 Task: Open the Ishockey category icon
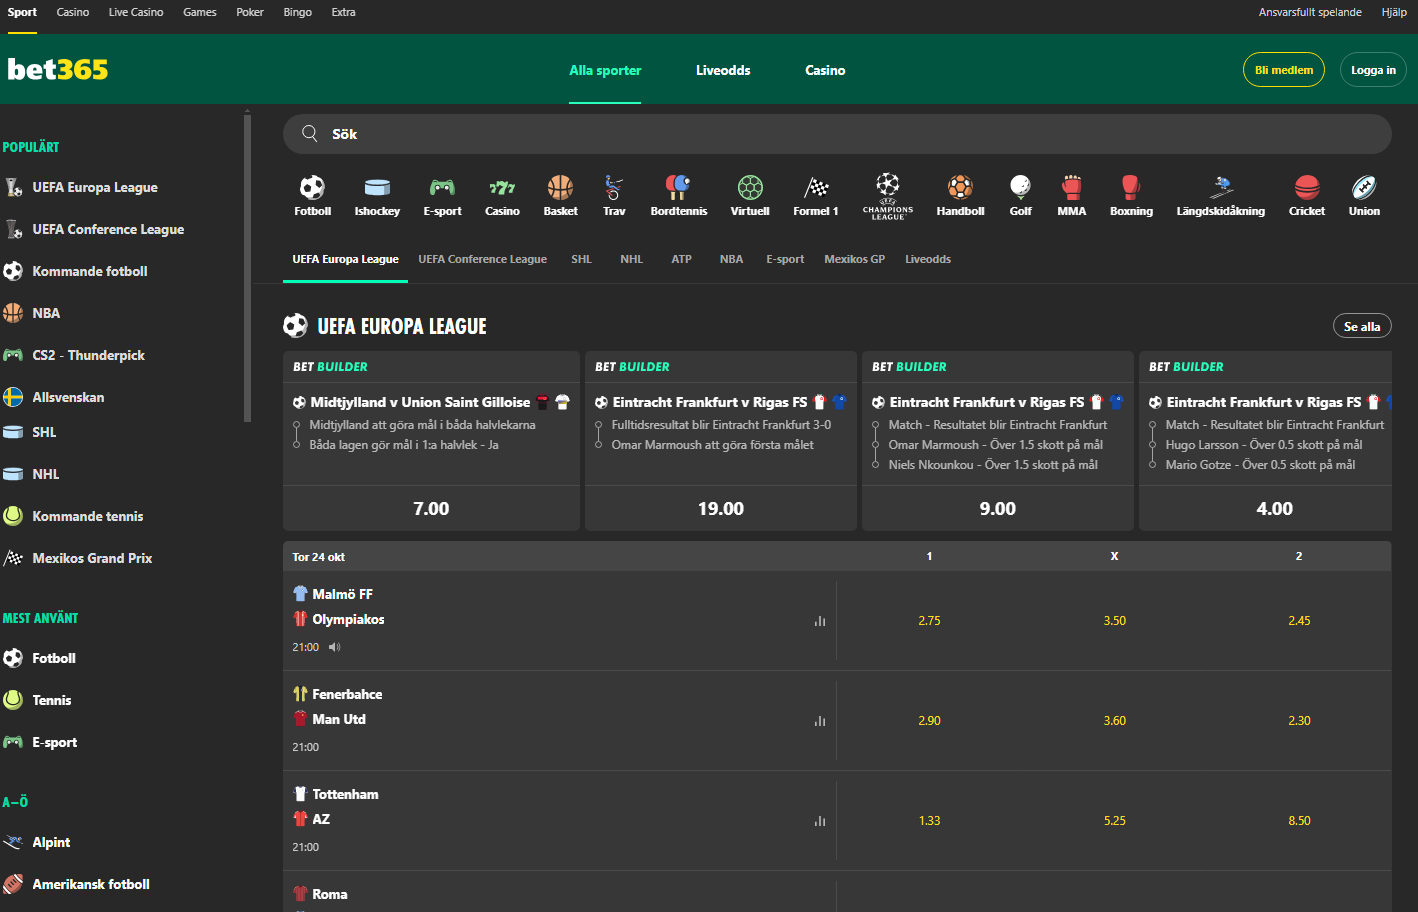click(x=376, y=188)
